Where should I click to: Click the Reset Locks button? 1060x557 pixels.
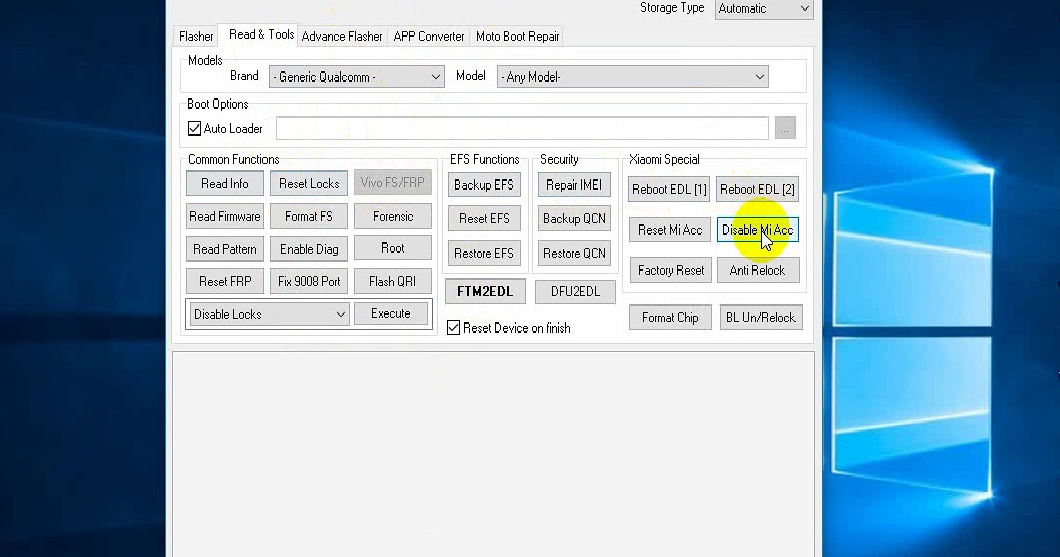pyautogui.click(x=309, y=184)
